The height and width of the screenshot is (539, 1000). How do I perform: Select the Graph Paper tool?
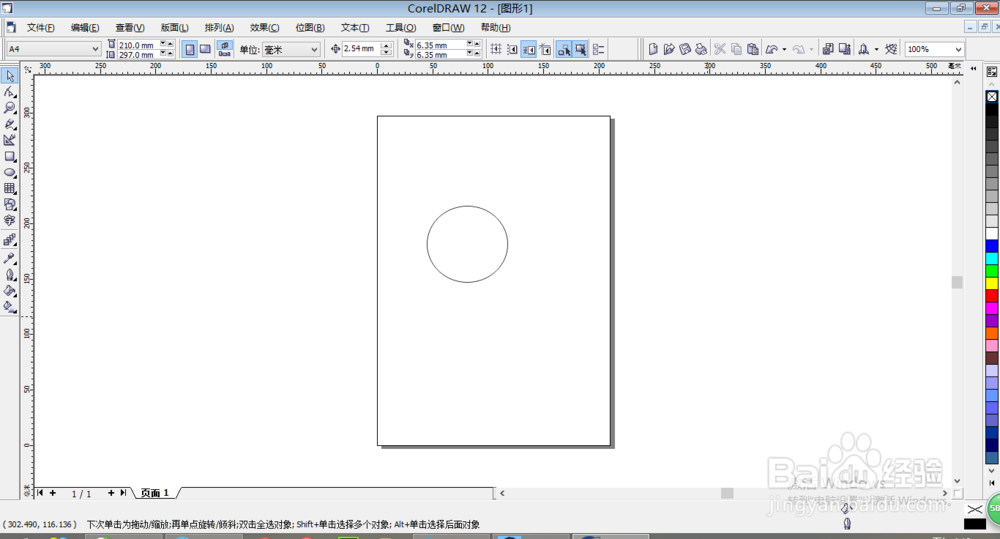tap(10, 188)
